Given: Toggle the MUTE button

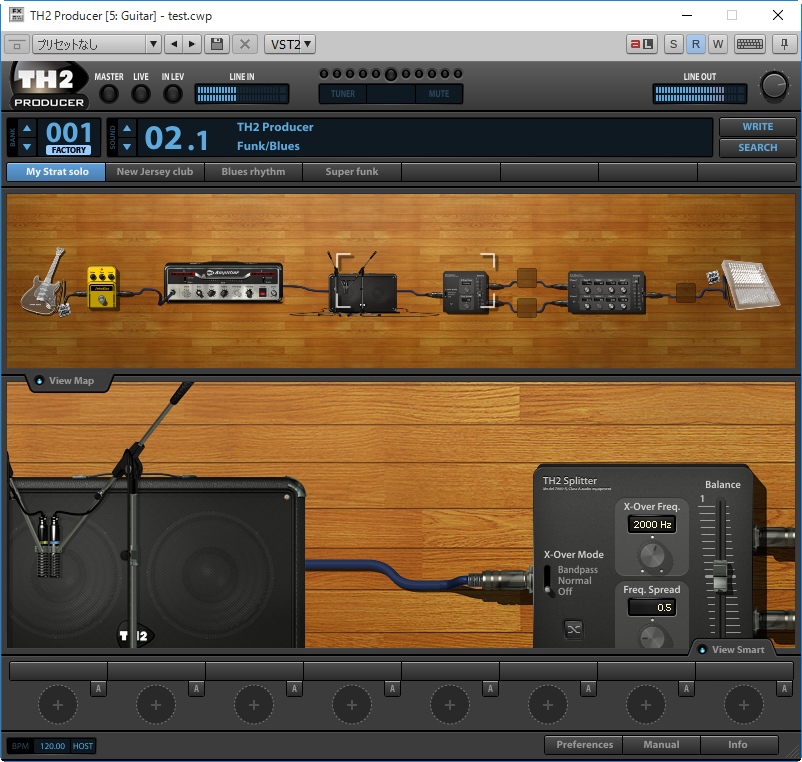Looking at the screenshot, I should (x=438, y=94).
